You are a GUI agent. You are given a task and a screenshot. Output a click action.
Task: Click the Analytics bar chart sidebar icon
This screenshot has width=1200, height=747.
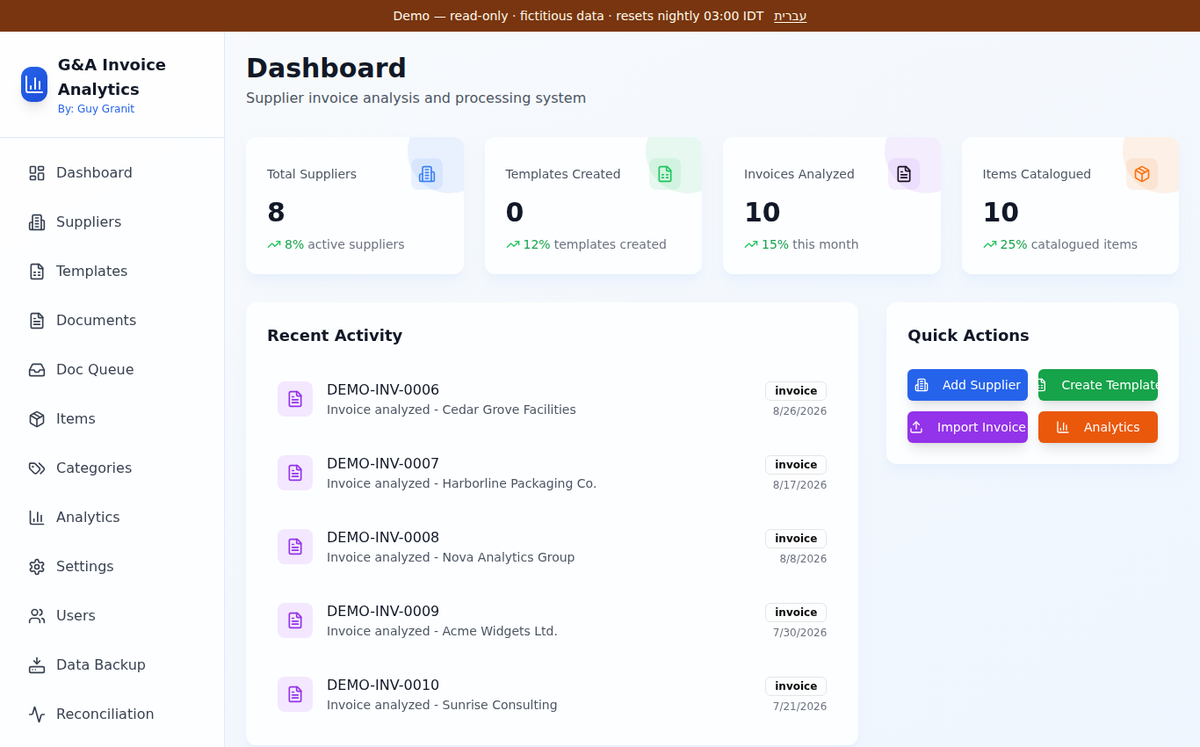pos(37,517)
